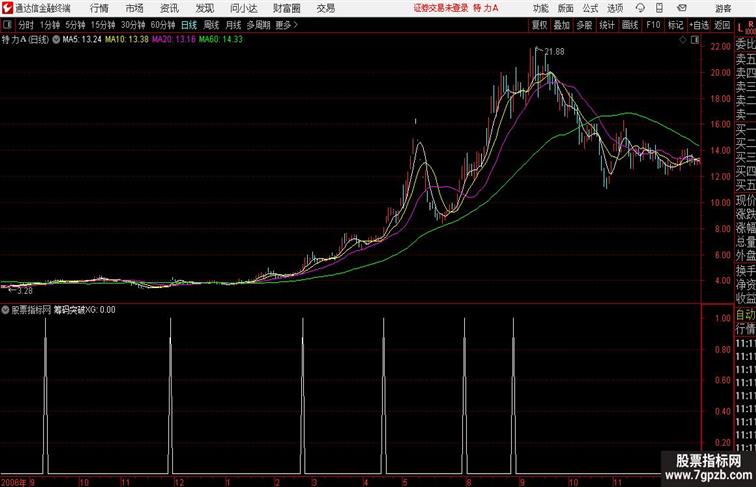The height and width of the screenshot is (487, 756).
Task: Click the 2006年 date axis label
Action: [x=14, y=482]
